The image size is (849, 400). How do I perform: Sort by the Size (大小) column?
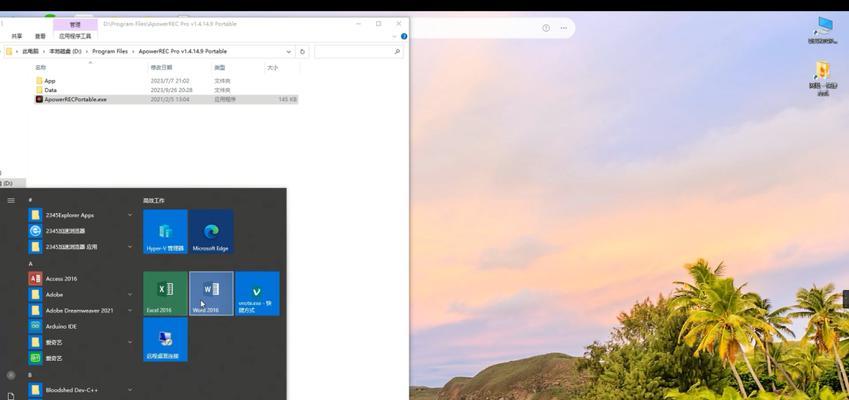272,68
